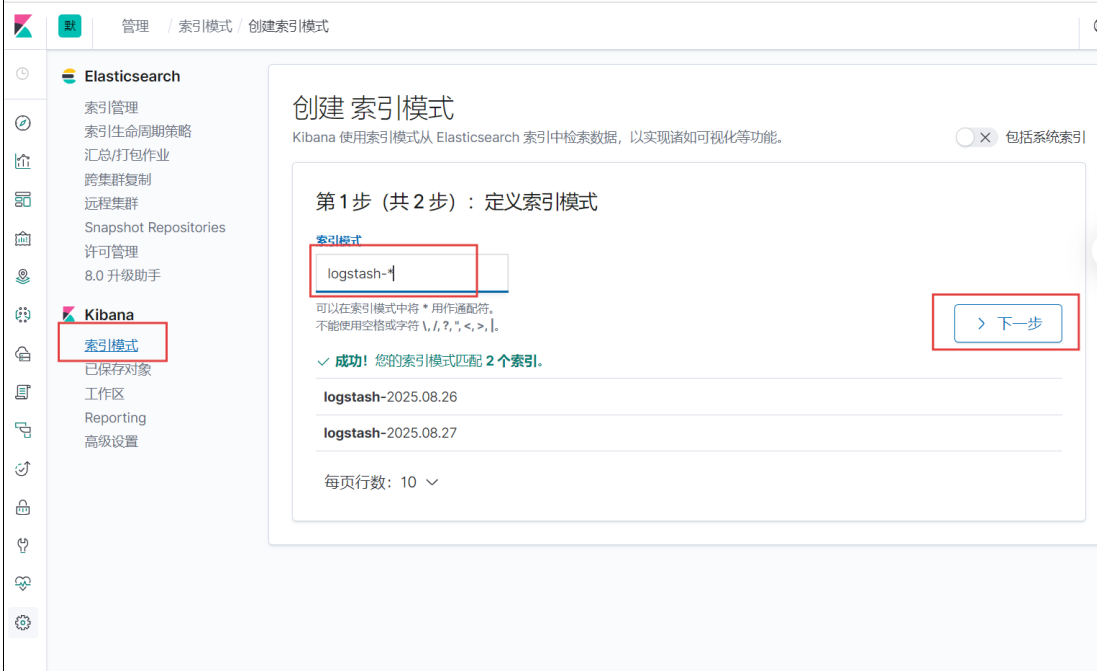Open Discover compass icon in sidebar
Image resolution: width=1097 pixels, height=671 pixels.
(22, 123)
